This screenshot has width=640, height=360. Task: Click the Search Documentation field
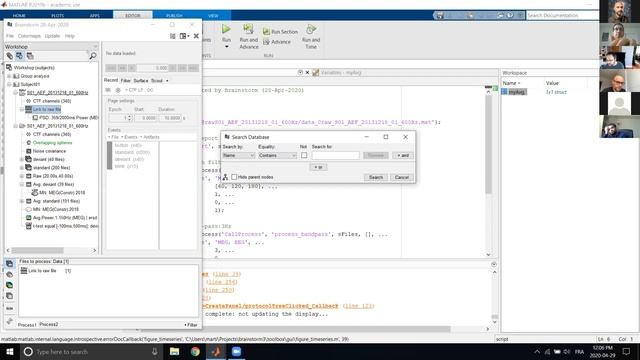point(562,15)
